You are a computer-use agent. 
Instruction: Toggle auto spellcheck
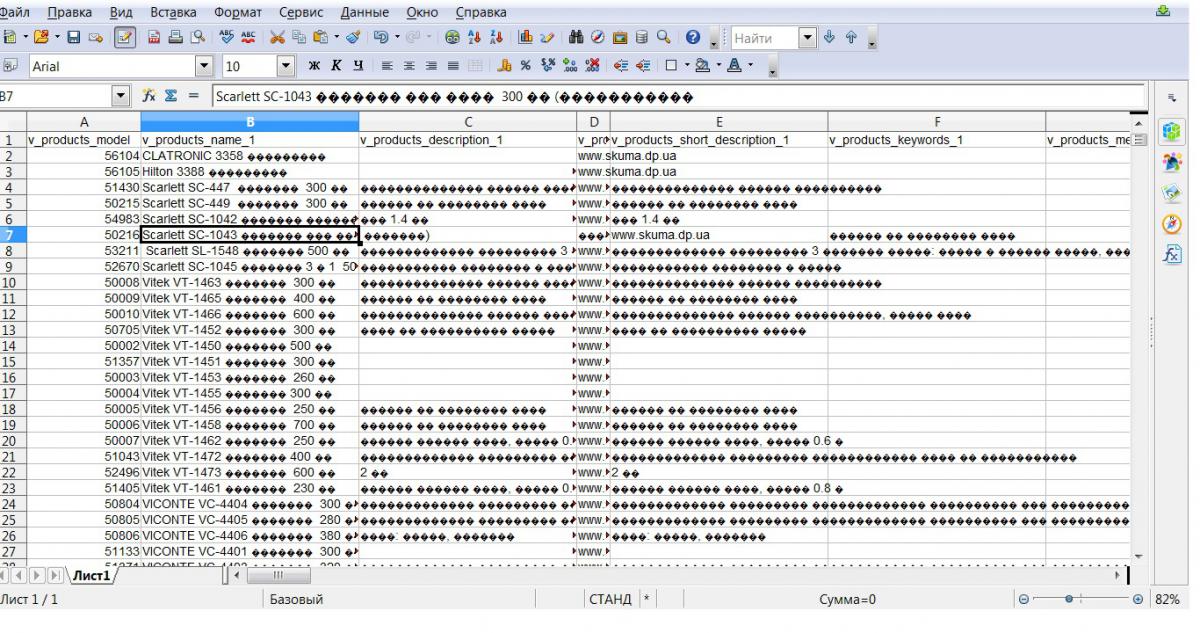pos(246,39)
